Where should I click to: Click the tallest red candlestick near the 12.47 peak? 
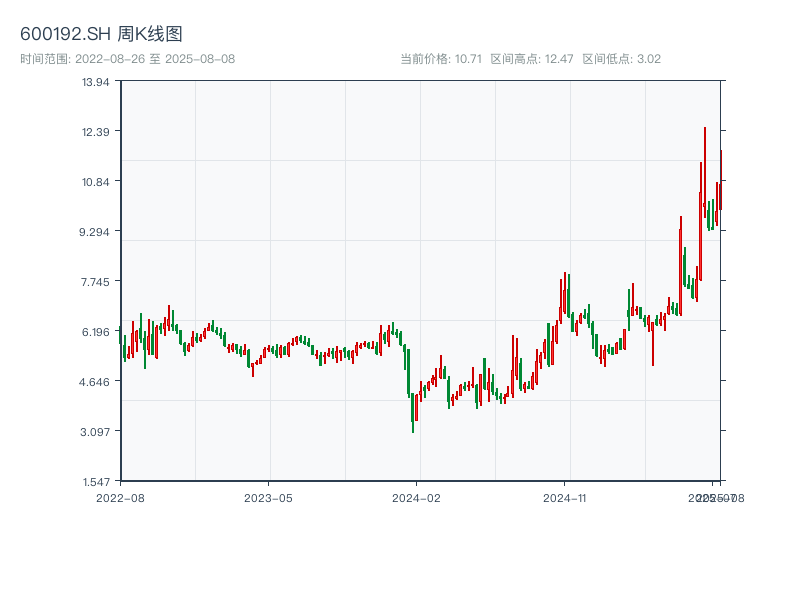[x=705, y=172]
